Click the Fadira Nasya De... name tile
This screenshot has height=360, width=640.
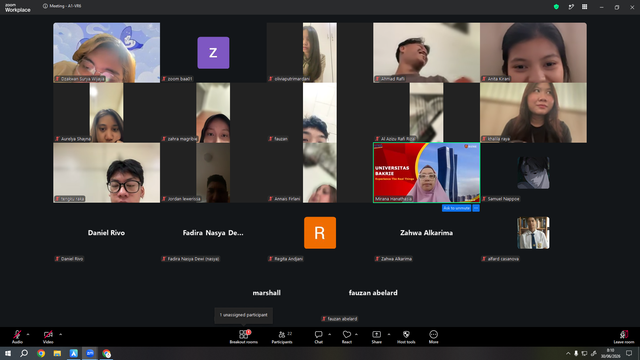point(213,233)
